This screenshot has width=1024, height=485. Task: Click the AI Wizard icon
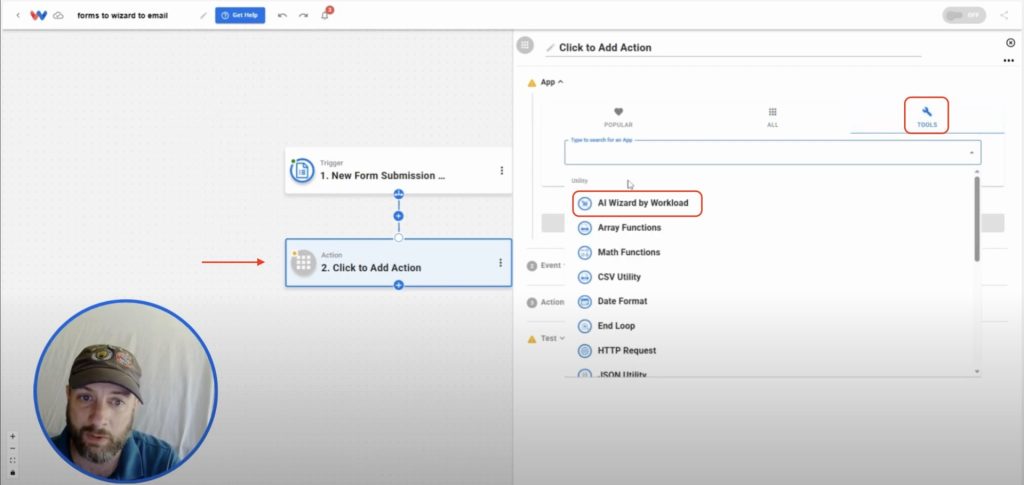pos(584,203)
